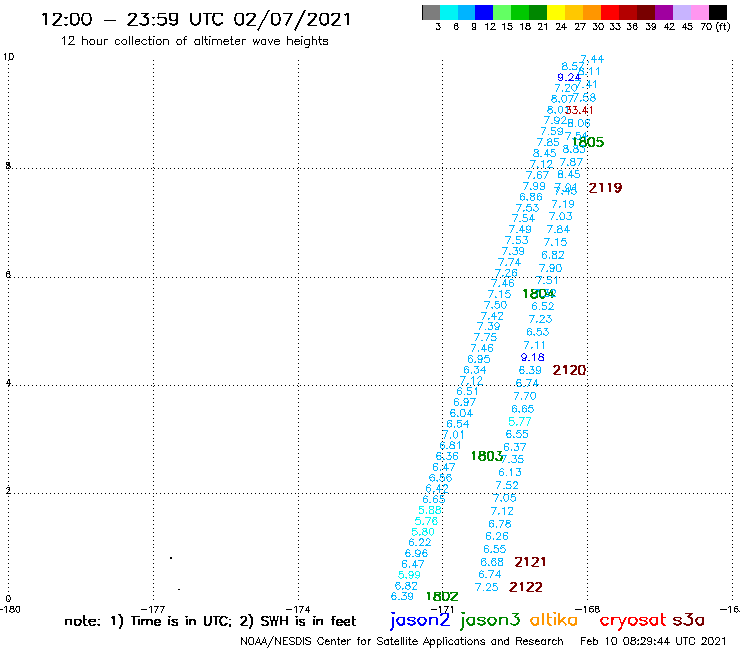
Task: Click the cyan 5.88 value
Action: [429, 510]
